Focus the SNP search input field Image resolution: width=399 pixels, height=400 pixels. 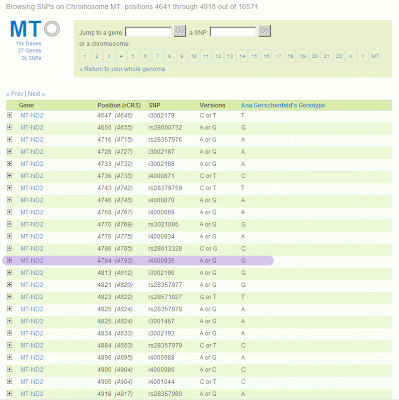click(233, 32)
